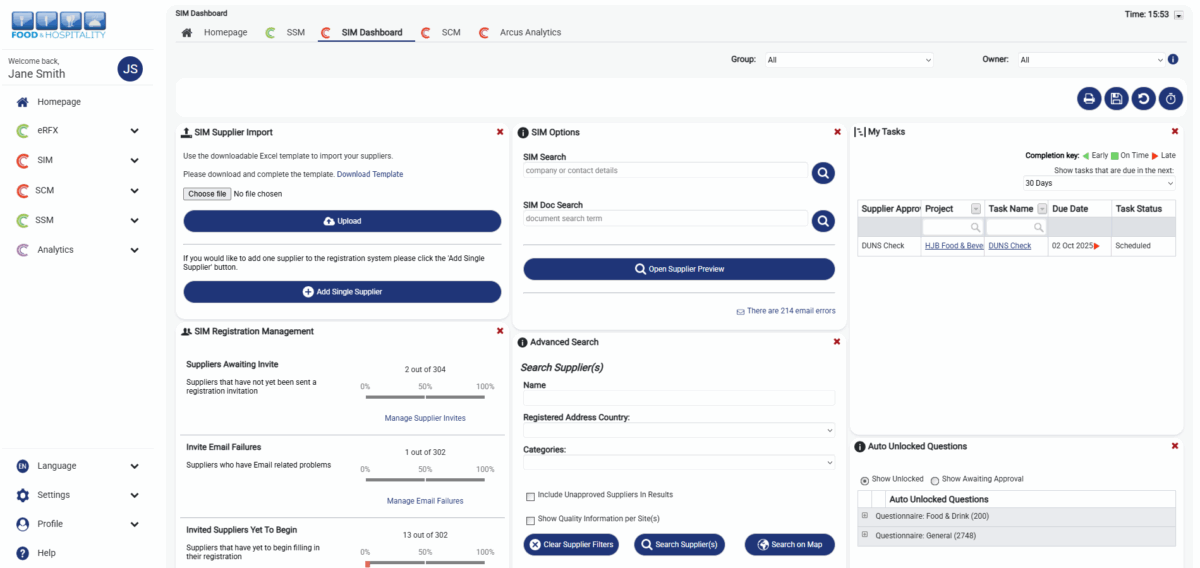Close the My Tasks panel

pos(1175,131)
